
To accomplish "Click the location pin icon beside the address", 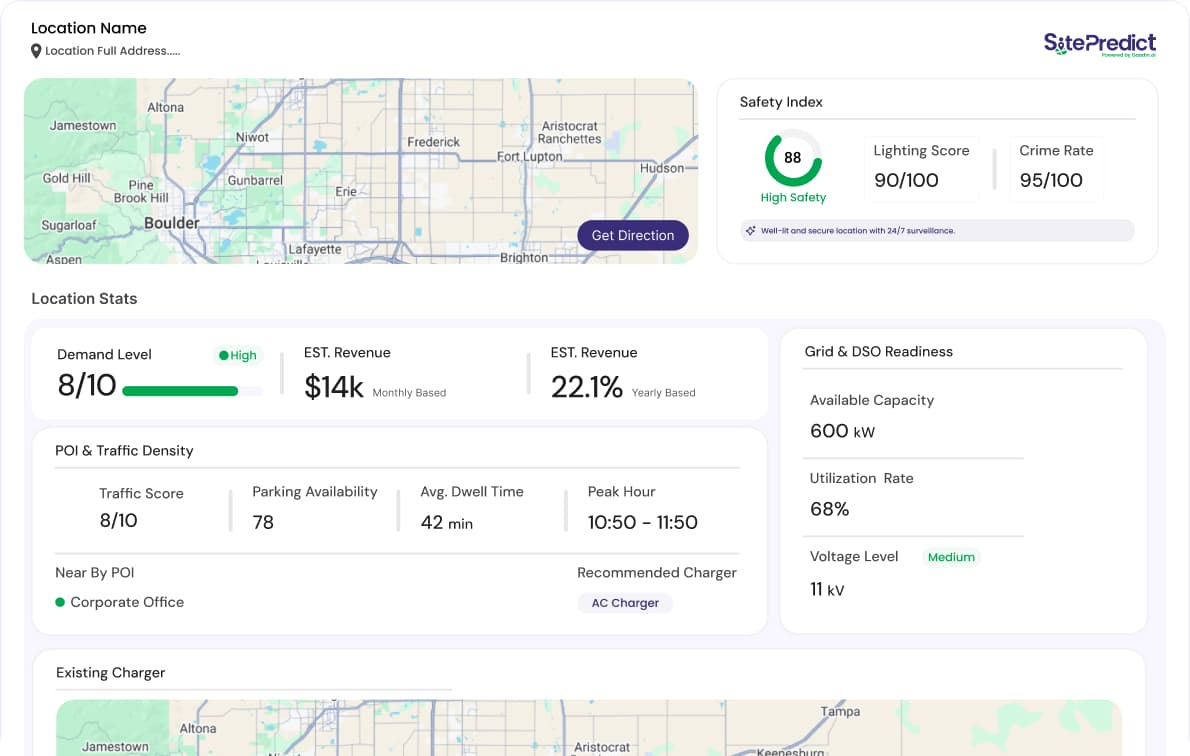I will coord(36,51).
